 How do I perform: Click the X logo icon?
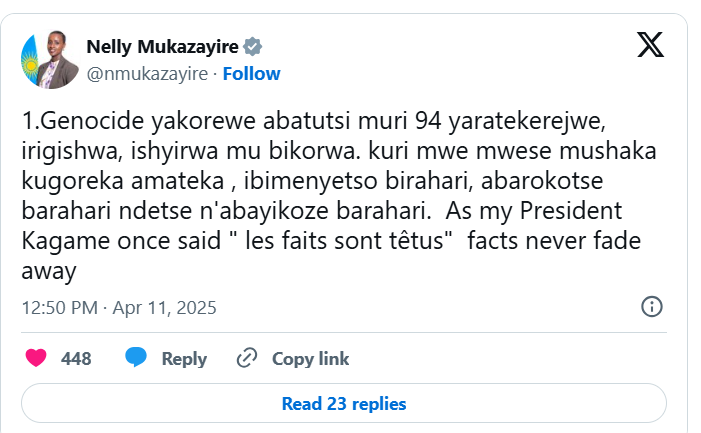tap(652, 44)
